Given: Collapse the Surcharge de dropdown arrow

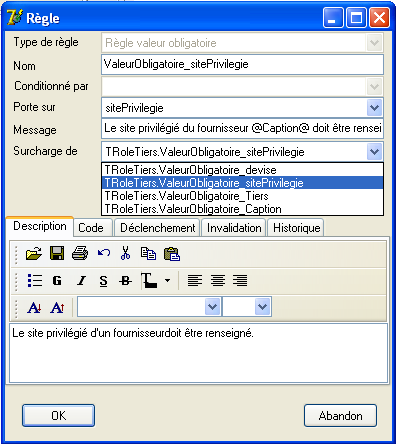Looking at the screenshot, I should [374, 152].
